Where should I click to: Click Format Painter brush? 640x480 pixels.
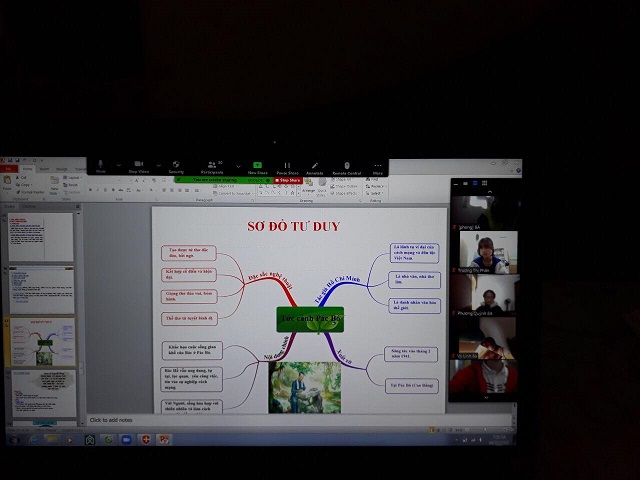coord(30,192)
